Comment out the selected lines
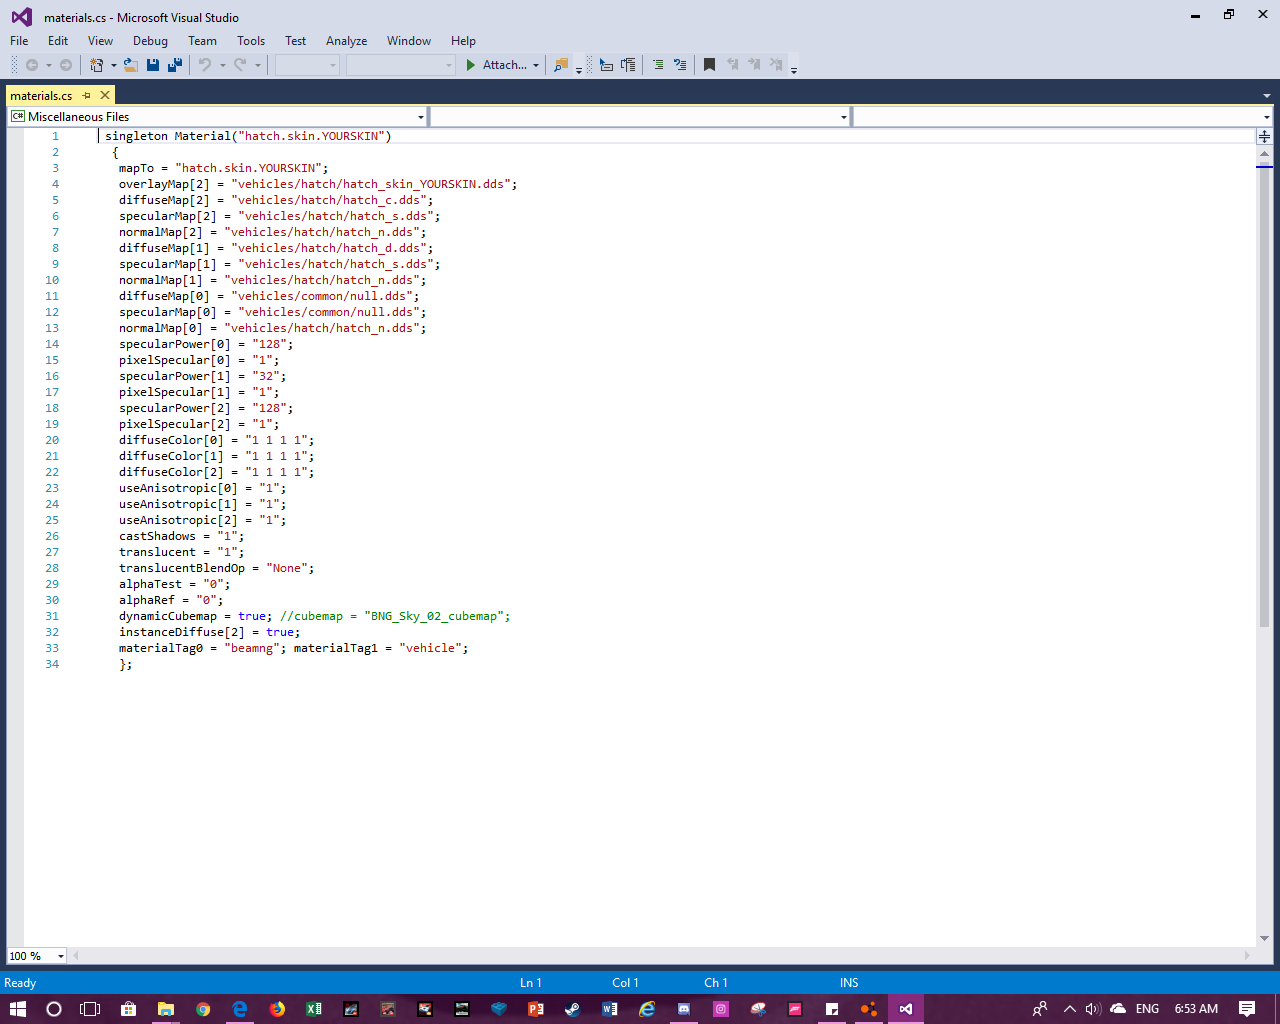This screenshot has height=1024, width=1280. (658, 65)
